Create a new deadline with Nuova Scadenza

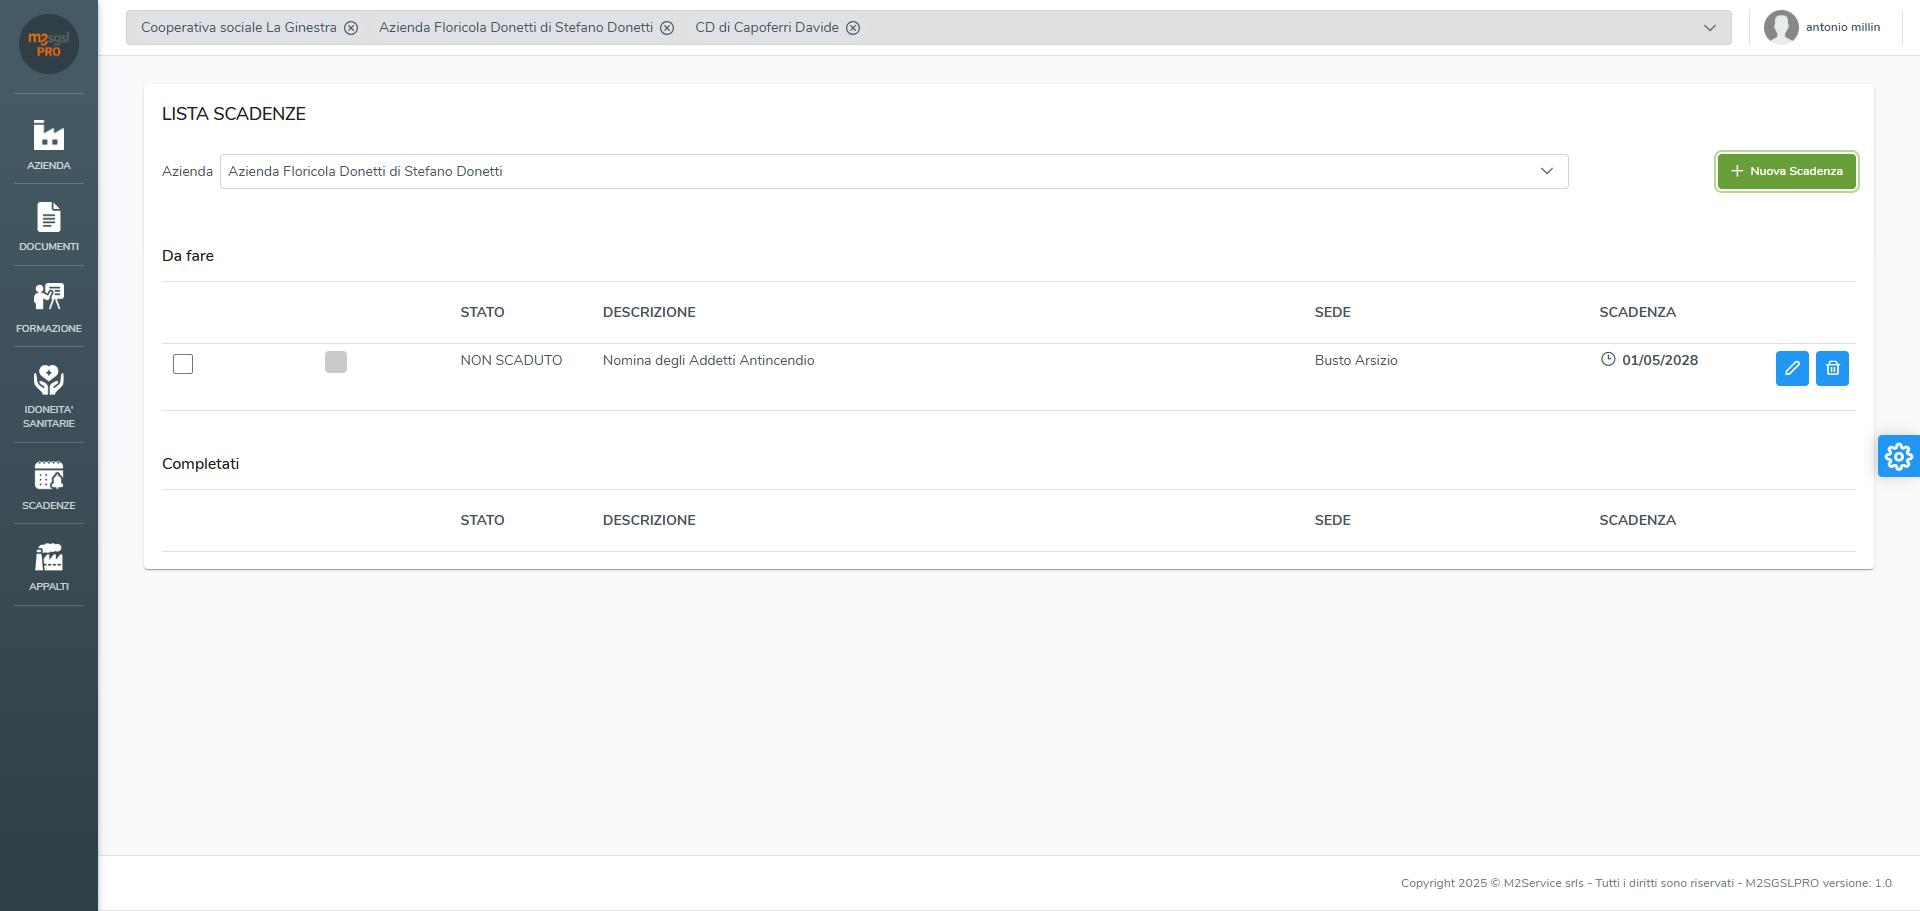[x=1787, y=171]
